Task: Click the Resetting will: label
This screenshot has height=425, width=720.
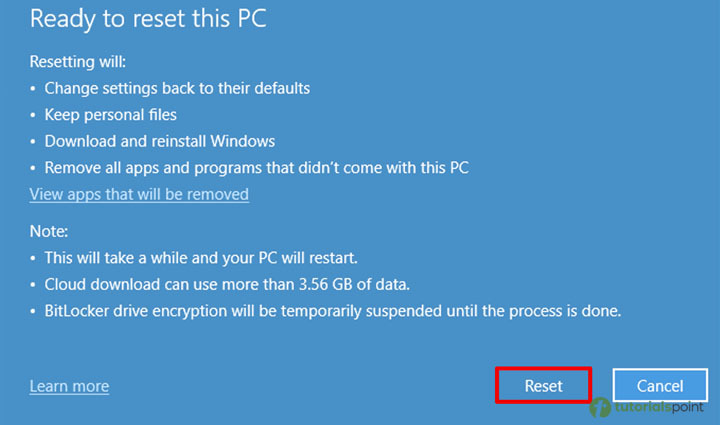Action: [78, 61]
